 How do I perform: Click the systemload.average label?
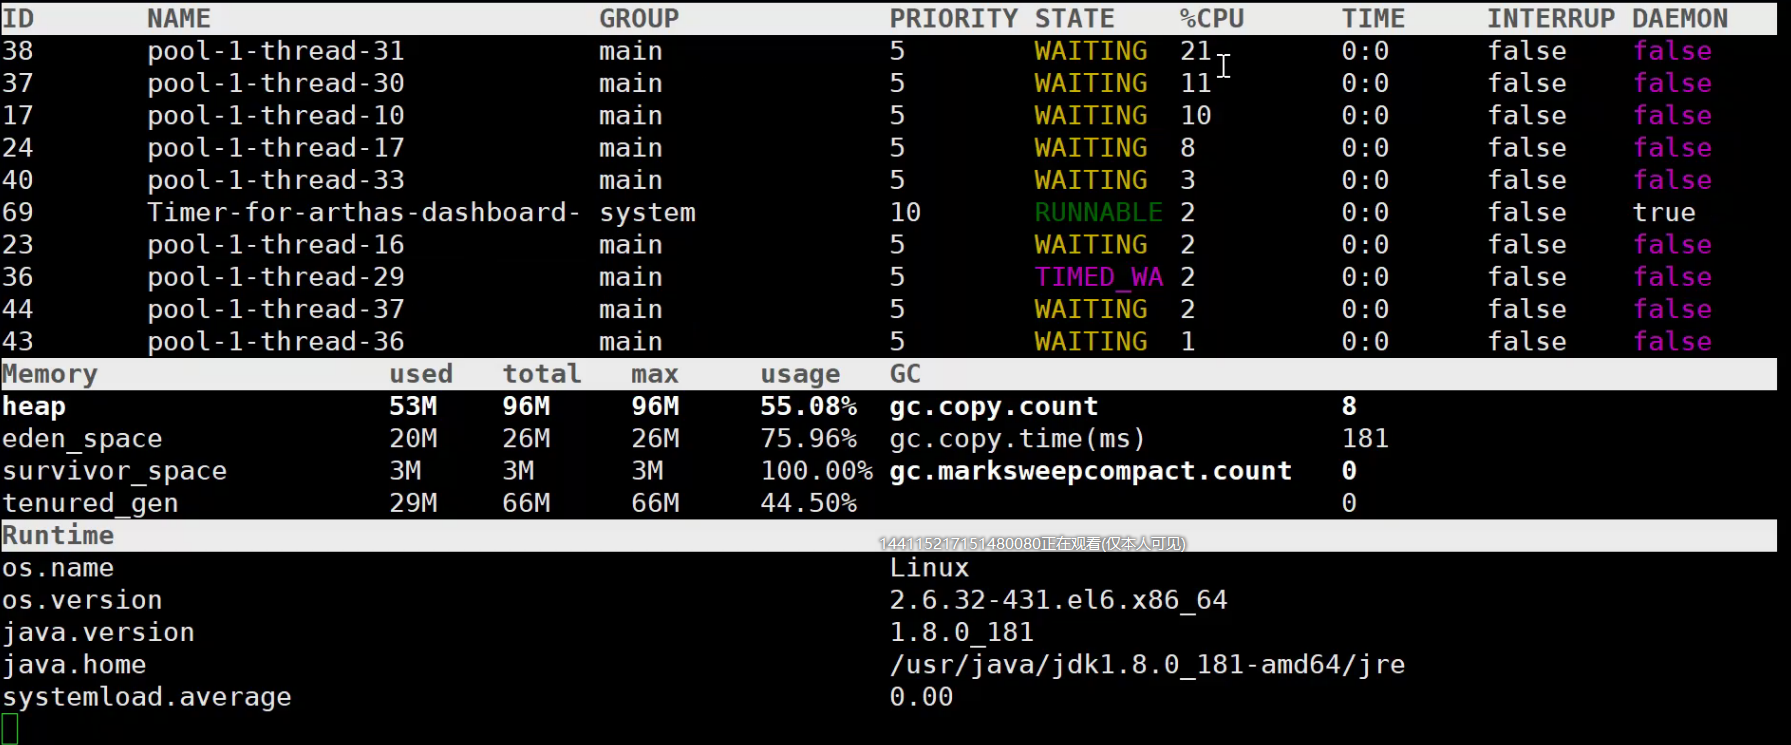pos(147,697)
